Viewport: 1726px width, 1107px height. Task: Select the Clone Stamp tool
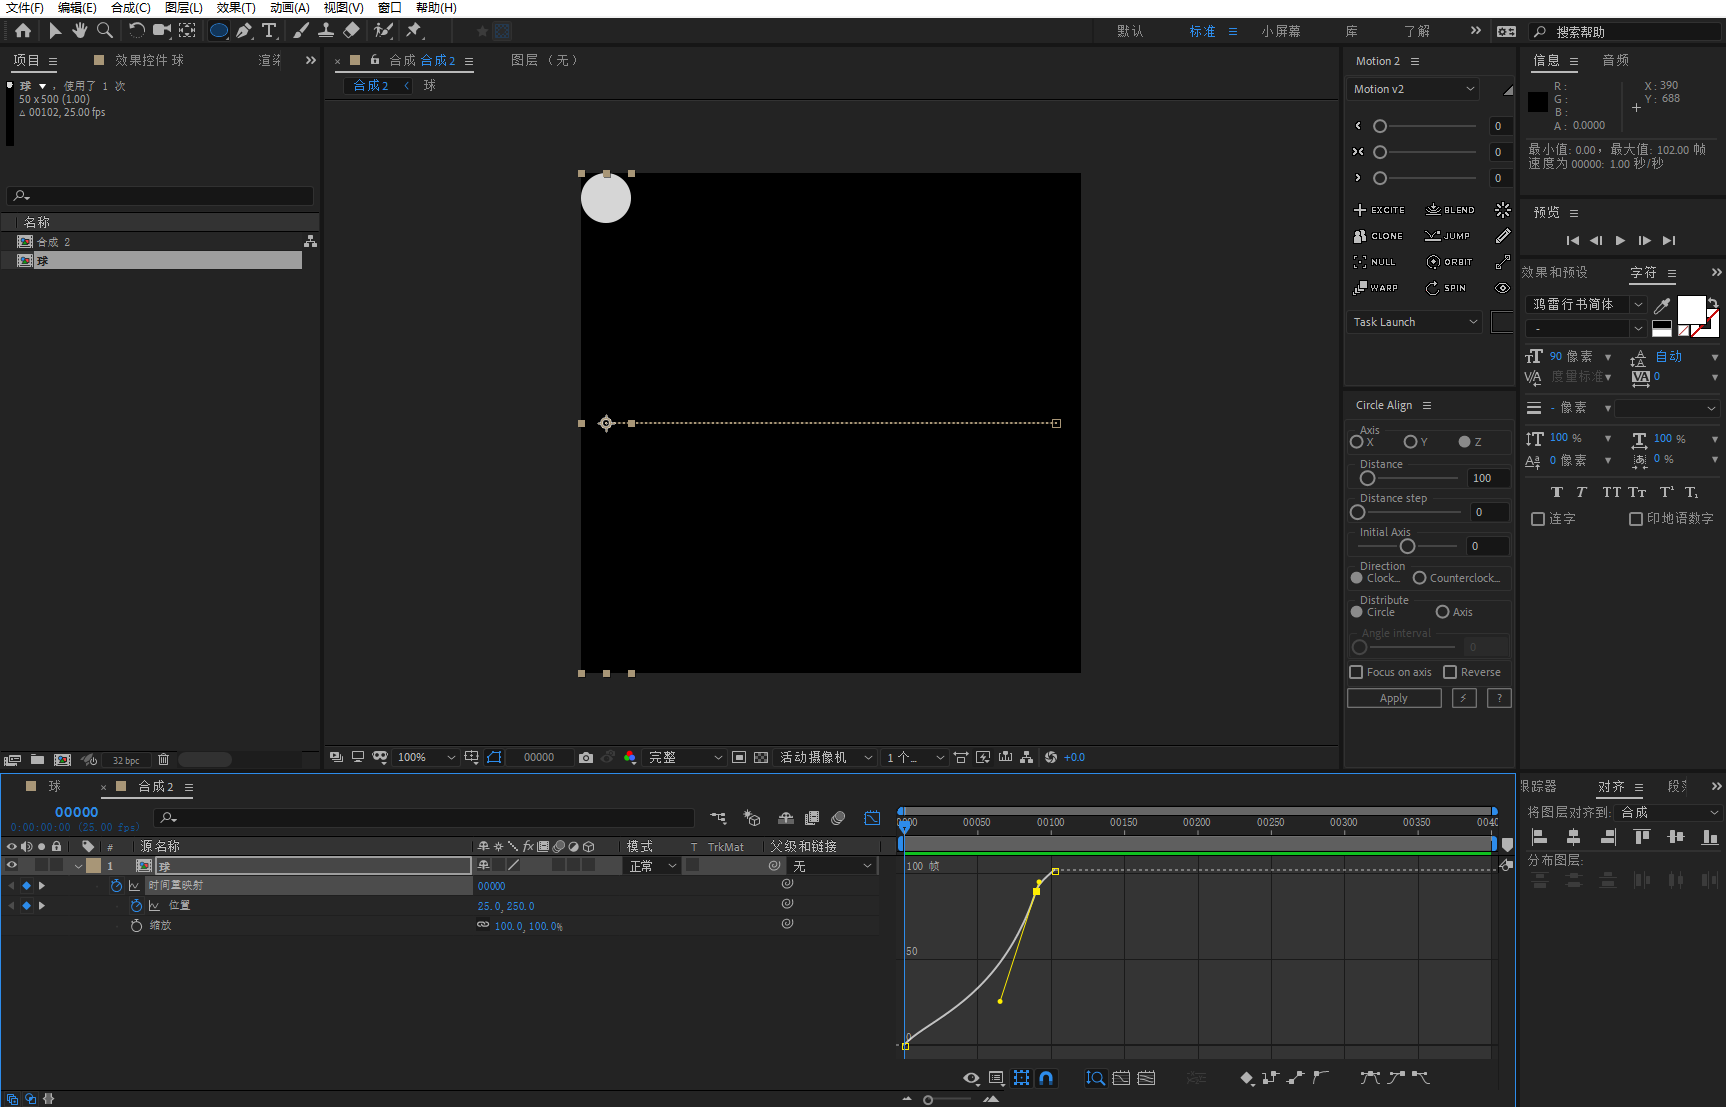pos(326,31)
